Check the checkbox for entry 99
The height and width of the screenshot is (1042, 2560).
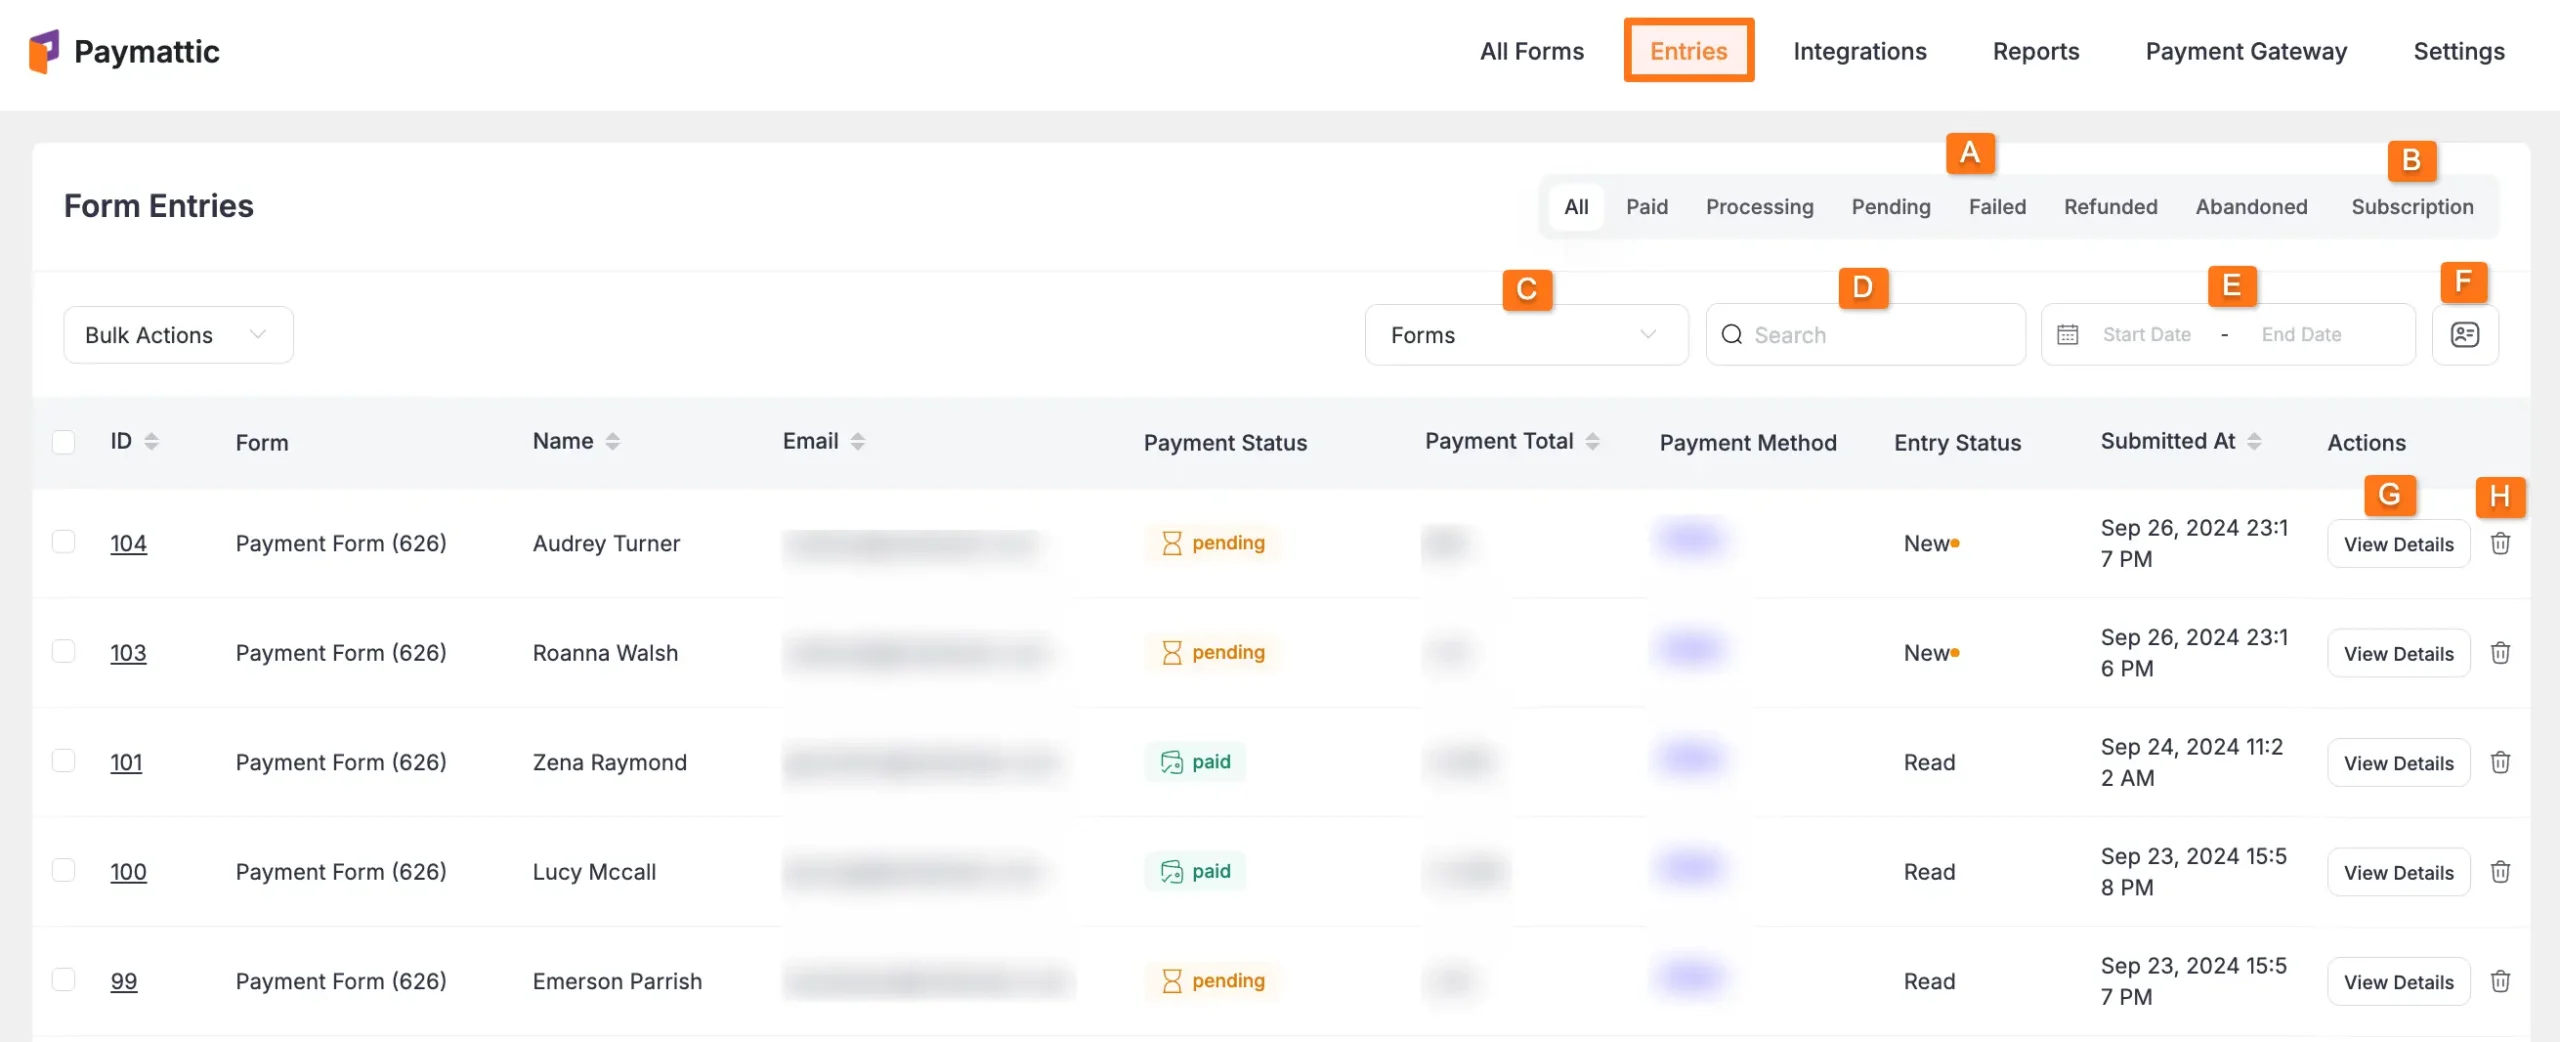click(x=64, y=981)
